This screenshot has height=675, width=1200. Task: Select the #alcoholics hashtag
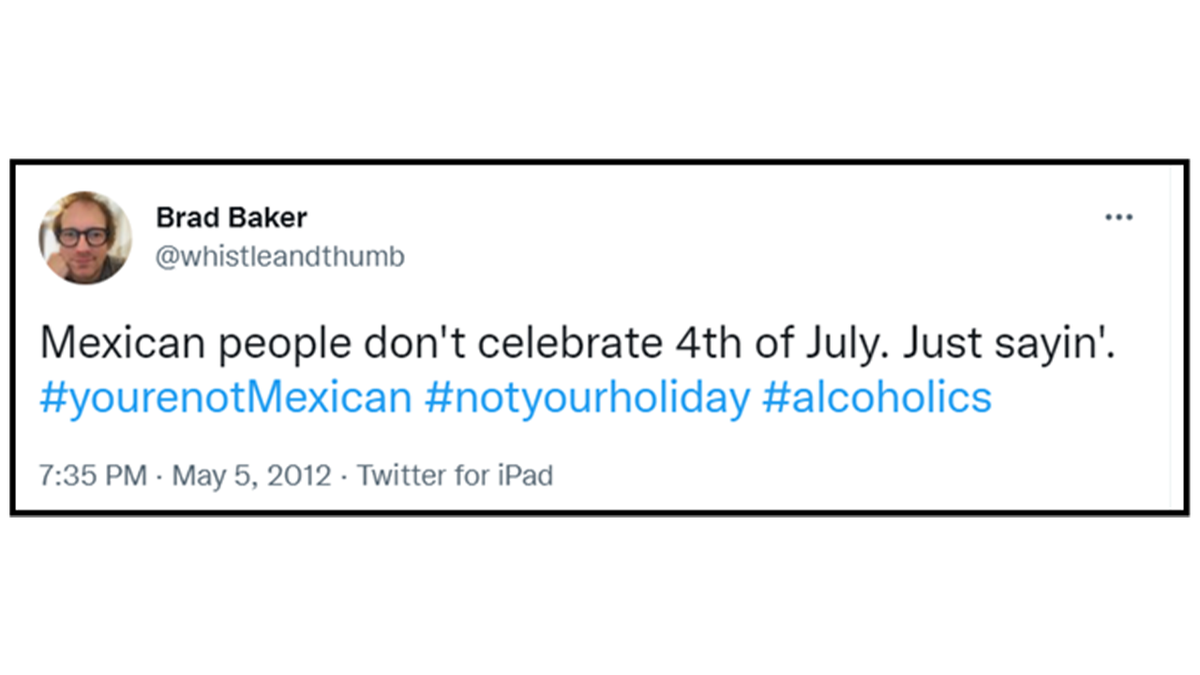point(877,398)
